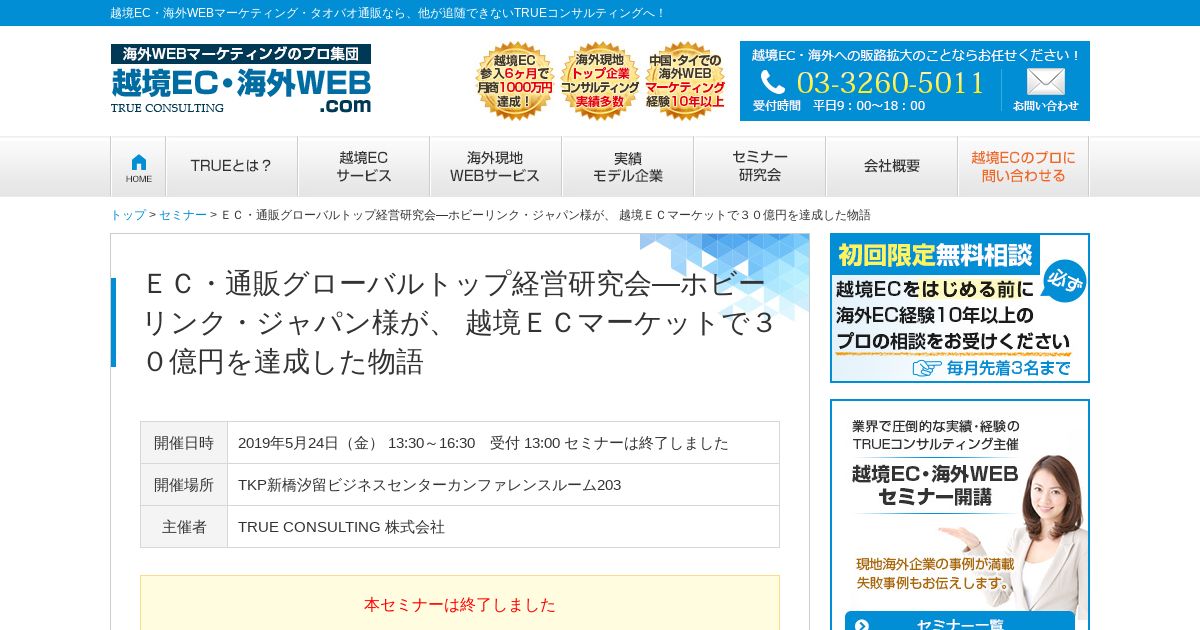Click the envelope お問い合わせ contact icon
This screenshot has width=1200, height=630.
1045,83
